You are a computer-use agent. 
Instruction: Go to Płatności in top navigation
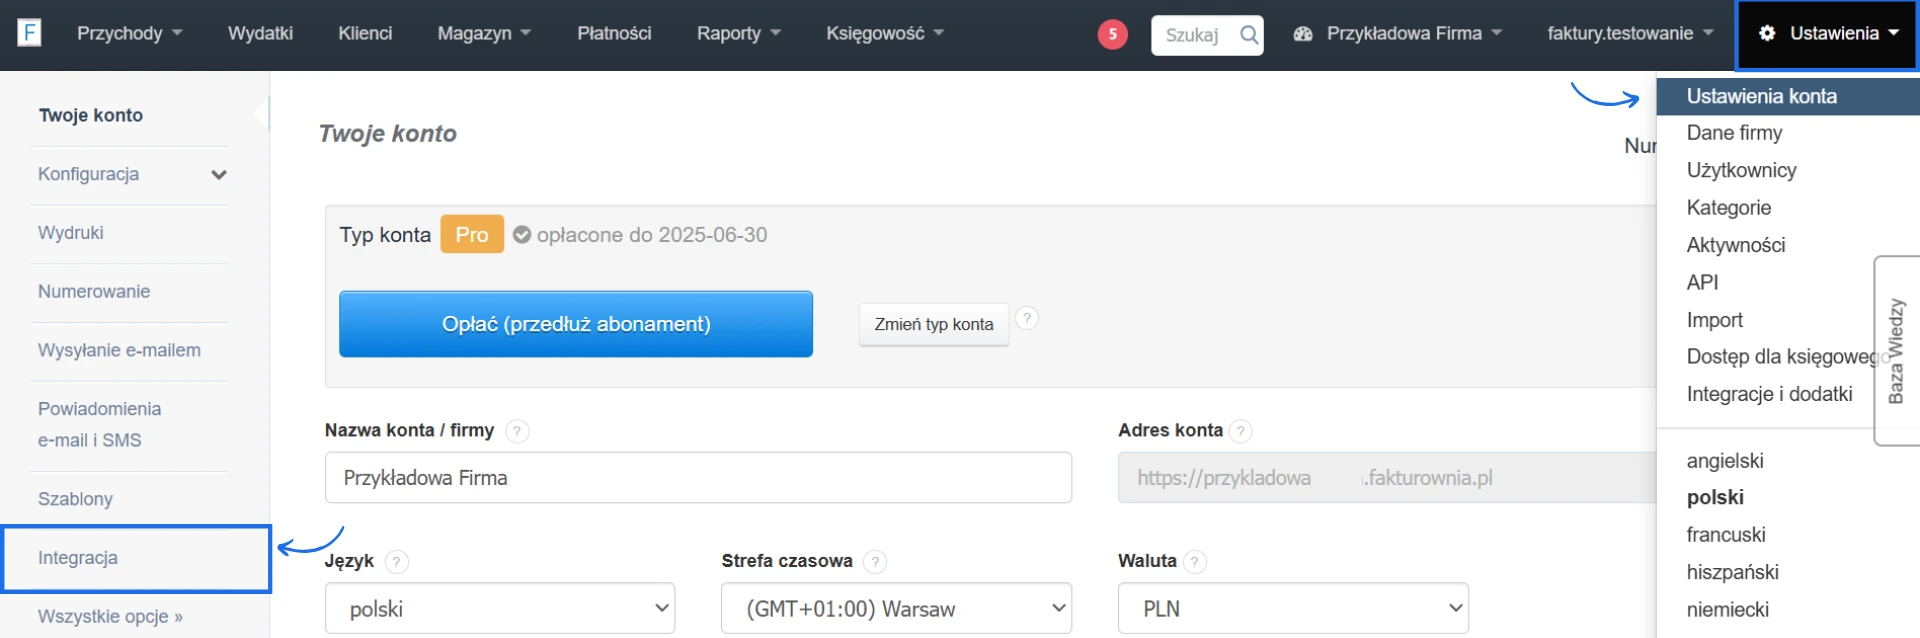click(x=614, y=33)
